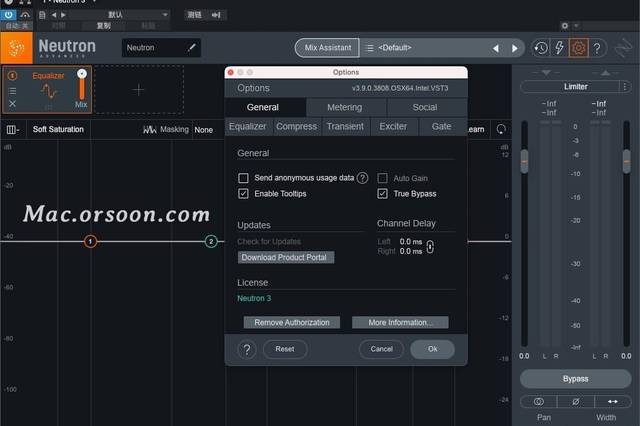Open the host settings dropdown arrow
The height and width of the screenshot is (426, 640).
(576, 26)
